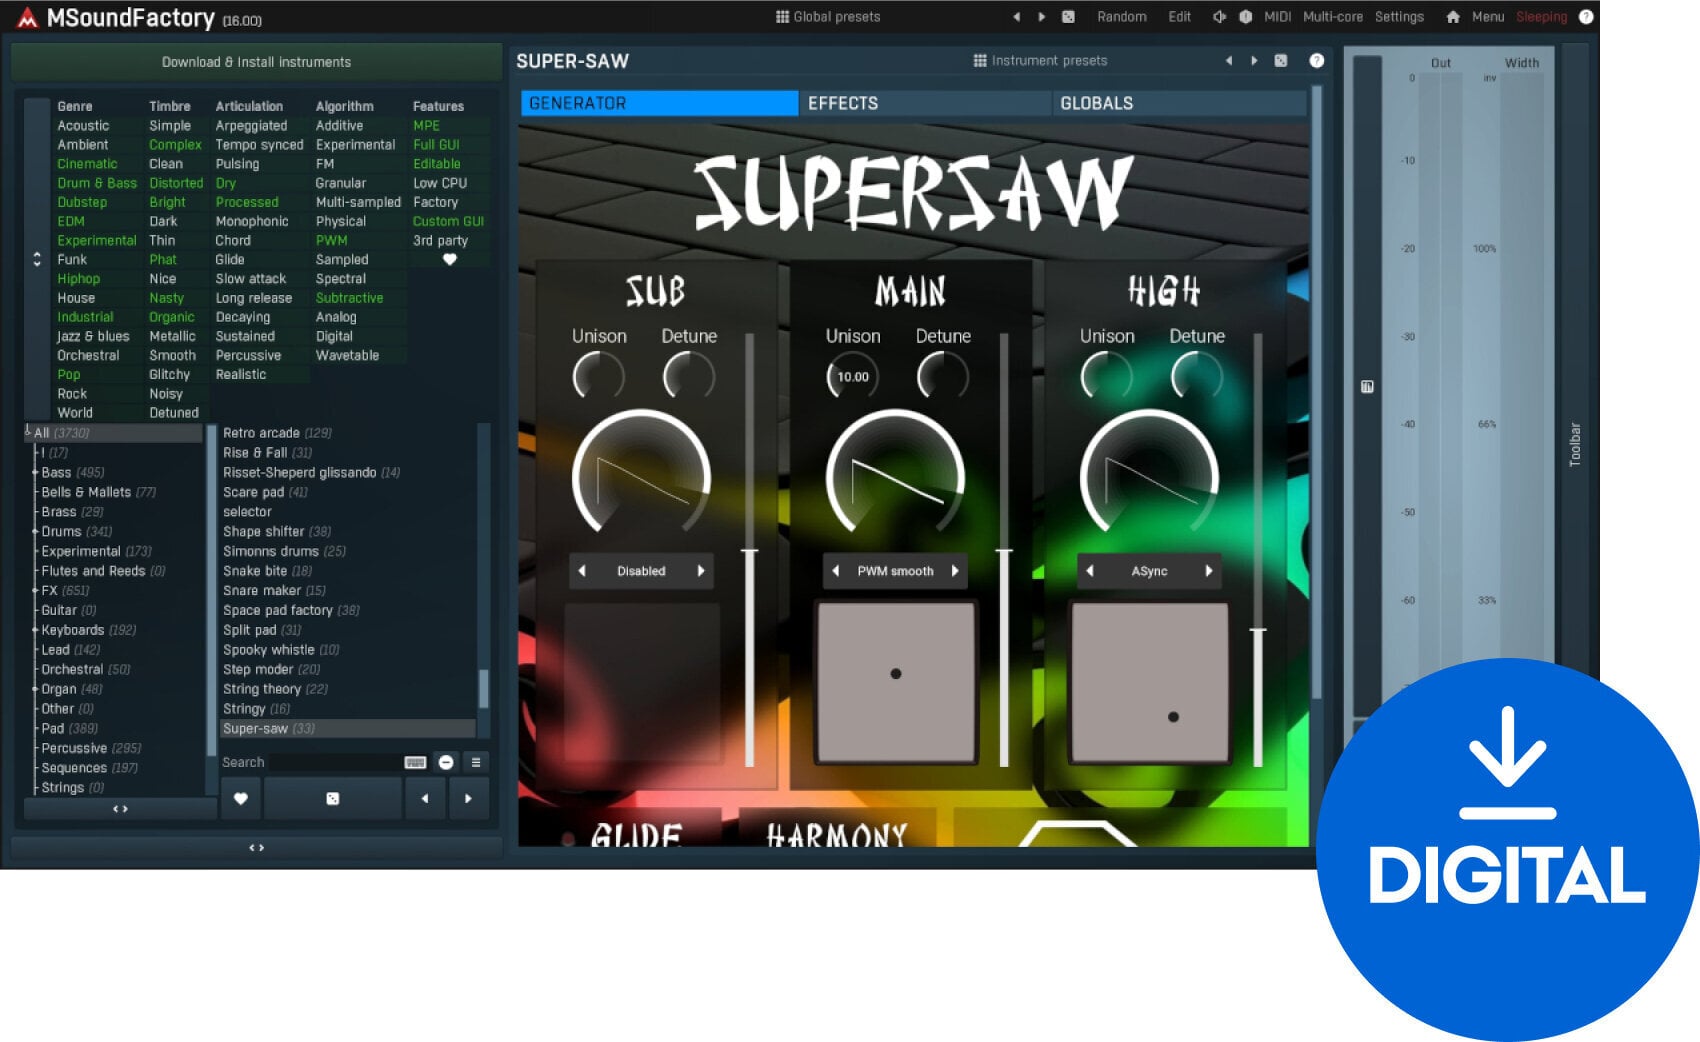Click Download & Install instruments button
The image size is (1700, 1042).
(x=256, y=62)
